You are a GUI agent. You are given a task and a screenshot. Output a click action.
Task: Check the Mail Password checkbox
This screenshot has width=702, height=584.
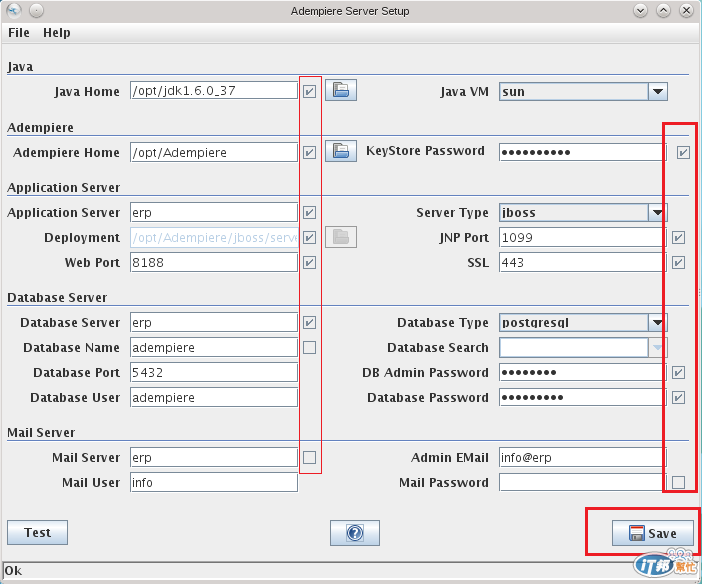pyautogui.click(x=679, y=482)
